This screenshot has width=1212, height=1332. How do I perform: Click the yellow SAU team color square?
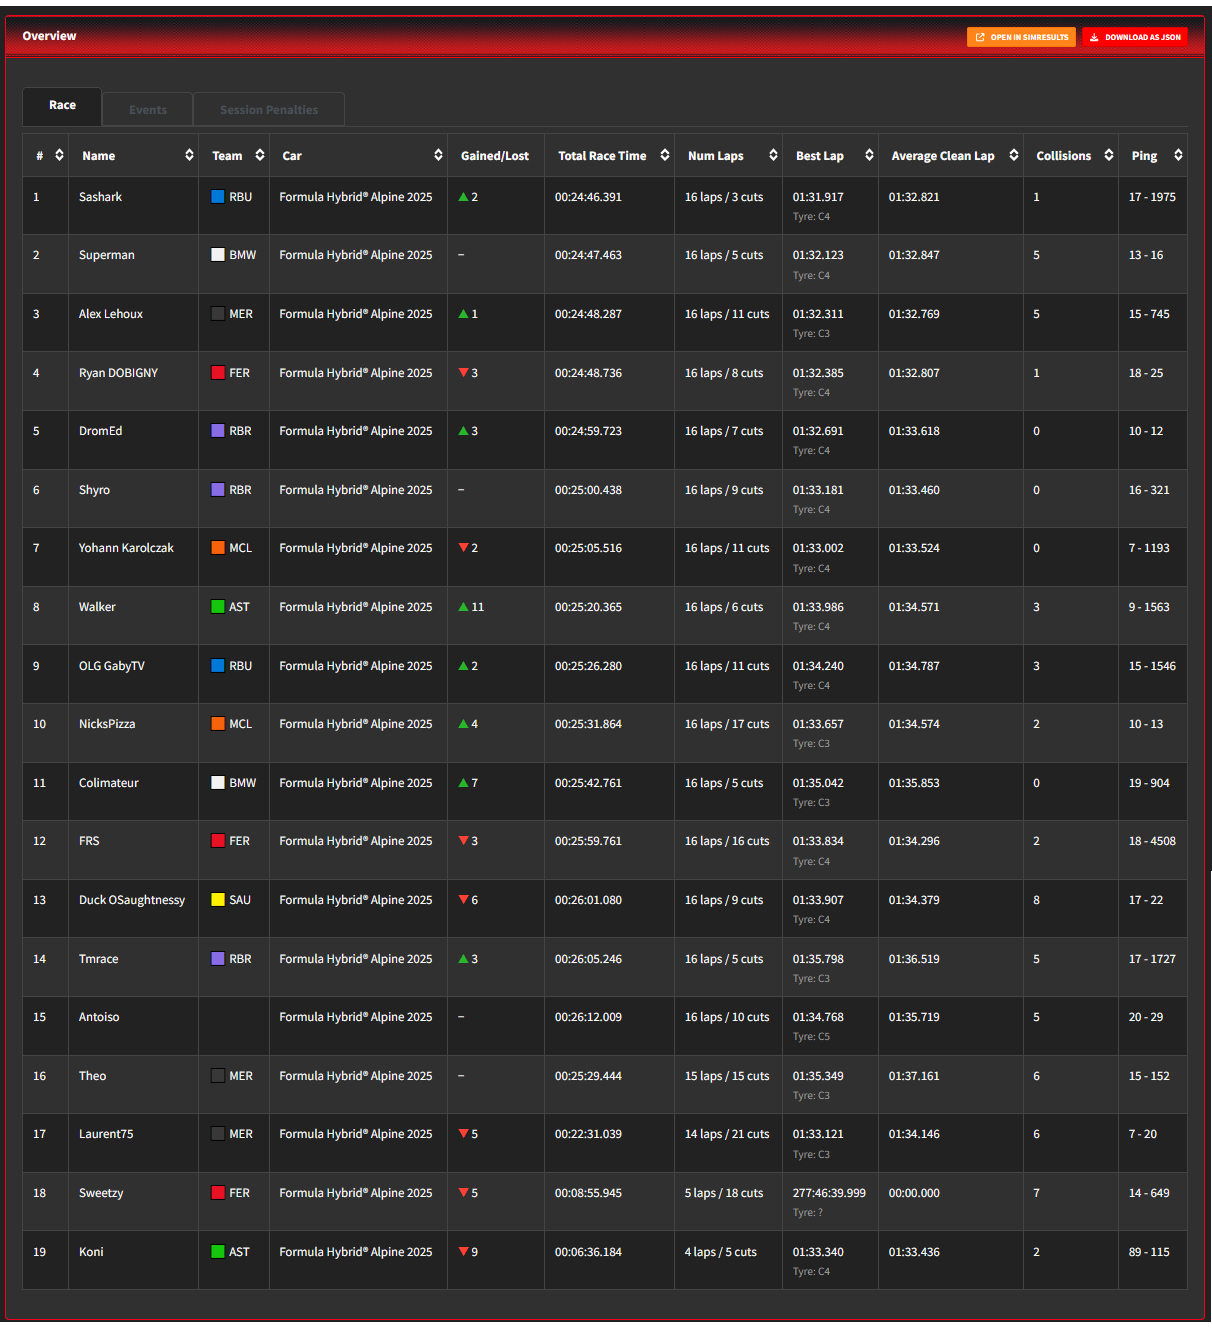[x=218, y=900]
